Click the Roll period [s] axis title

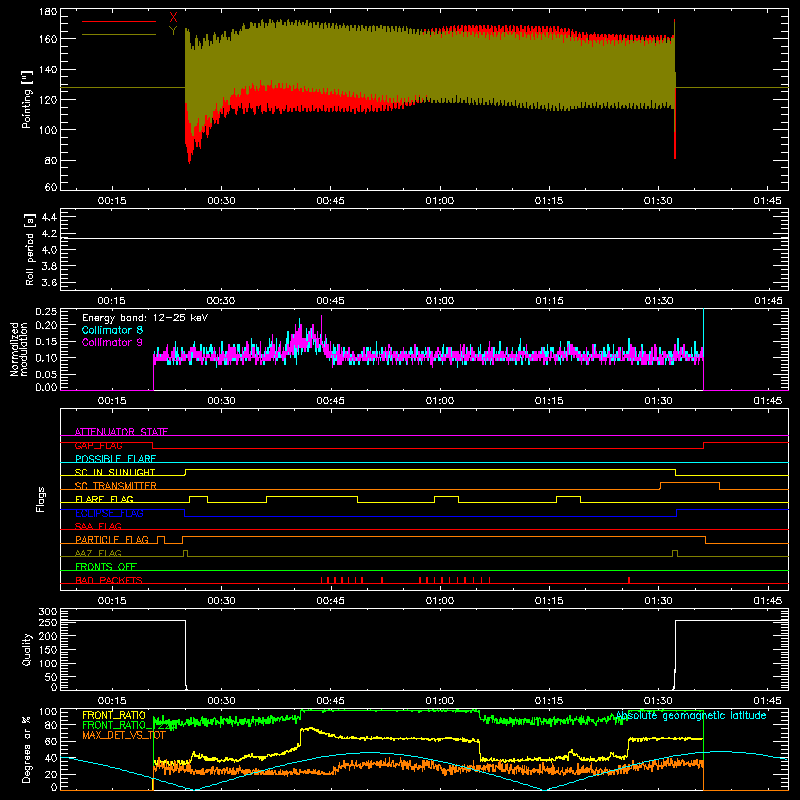point(30,249)
